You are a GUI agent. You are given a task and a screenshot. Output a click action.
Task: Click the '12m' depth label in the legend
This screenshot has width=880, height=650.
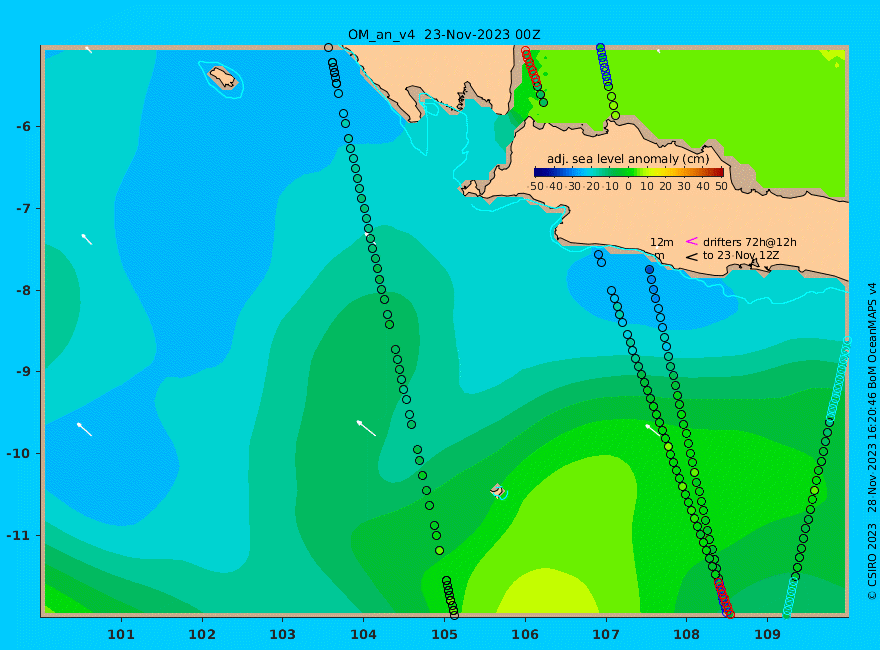pos(662,242)
